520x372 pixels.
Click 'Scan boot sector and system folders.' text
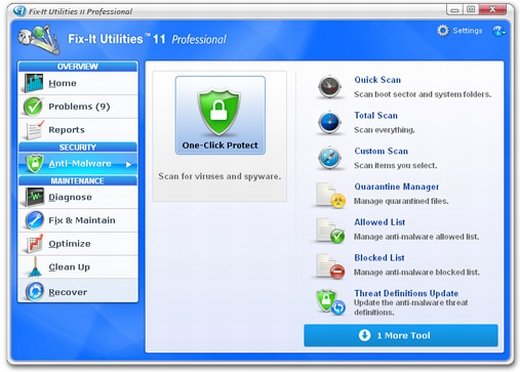click(422, 94)
